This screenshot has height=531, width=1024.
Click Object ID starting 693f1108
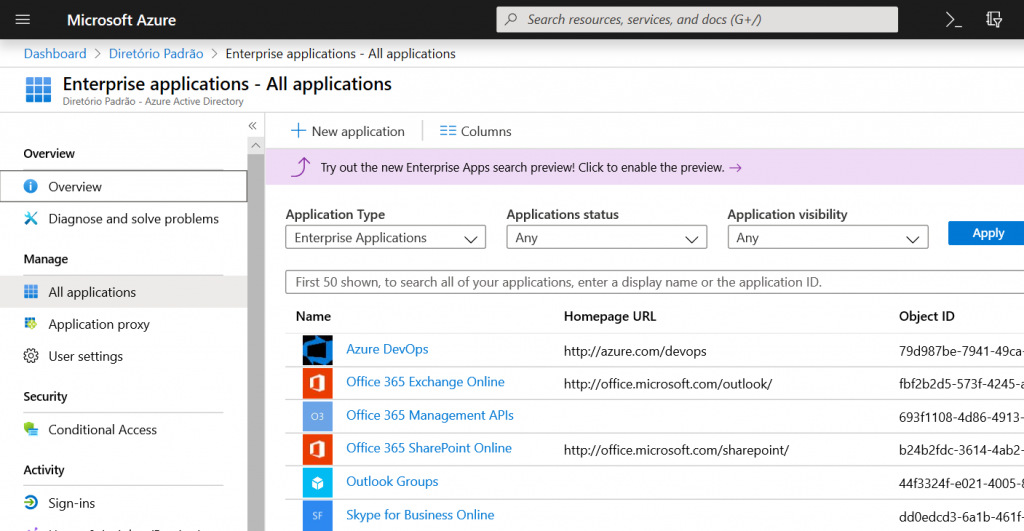pos(961,417)
